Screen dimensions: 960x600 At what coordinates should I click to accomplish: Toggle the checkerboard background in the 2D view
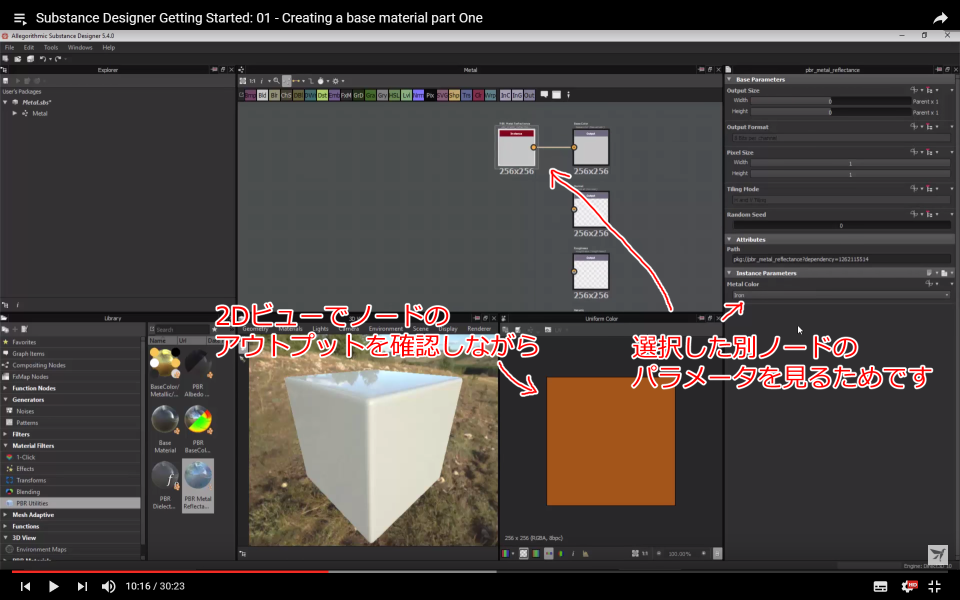pos(523,552)
